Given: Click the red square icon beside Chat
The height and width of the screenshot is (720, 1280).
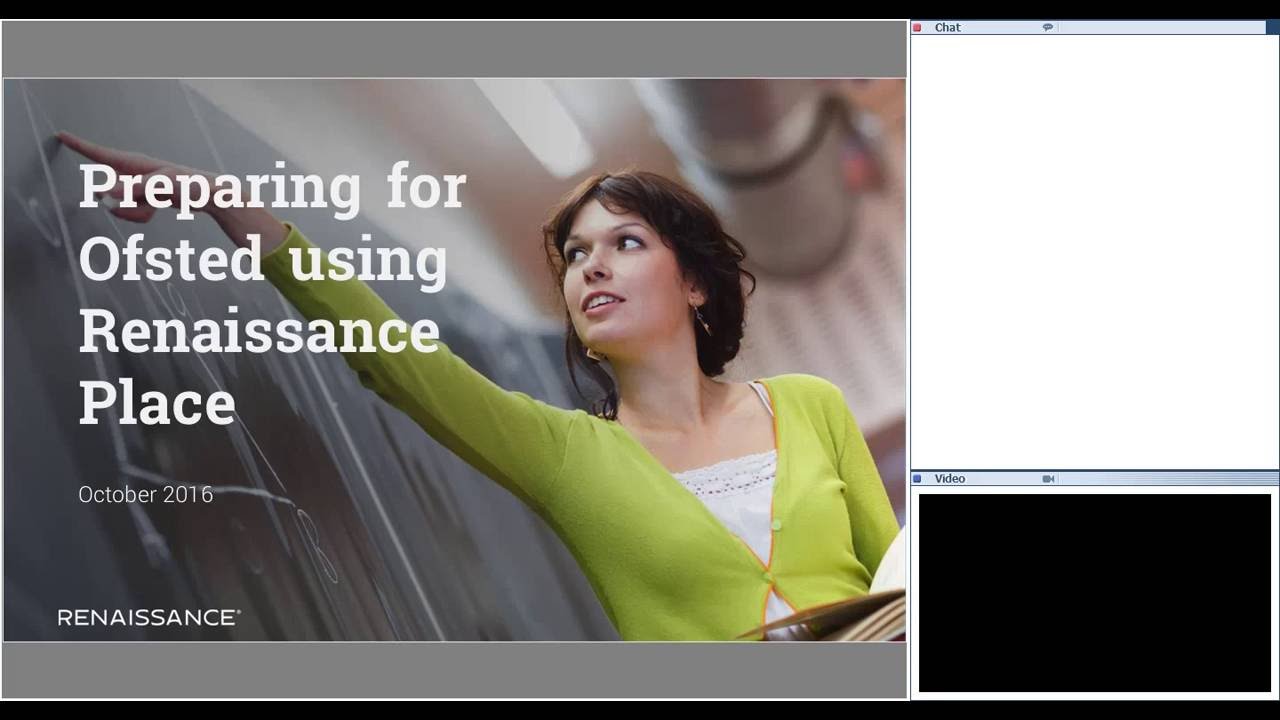Looking at the screenshot, I should coord(917,28).
